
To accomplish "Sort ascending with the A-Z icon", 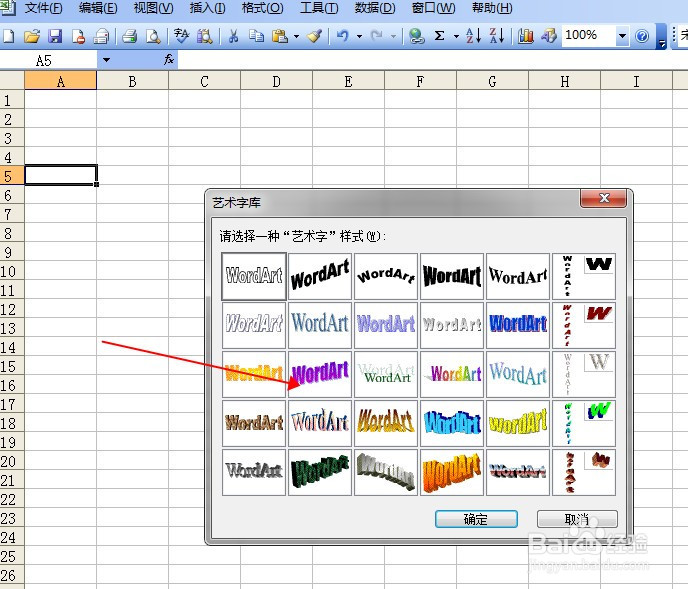I will (x=473, y=36).
